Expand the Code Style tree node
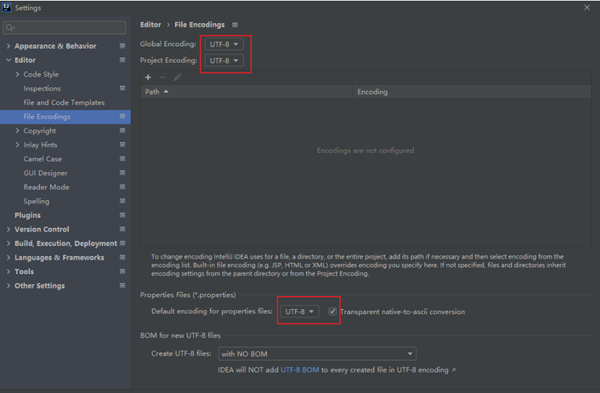The width and height of the screenshot is (600, 393). (17, 74)
